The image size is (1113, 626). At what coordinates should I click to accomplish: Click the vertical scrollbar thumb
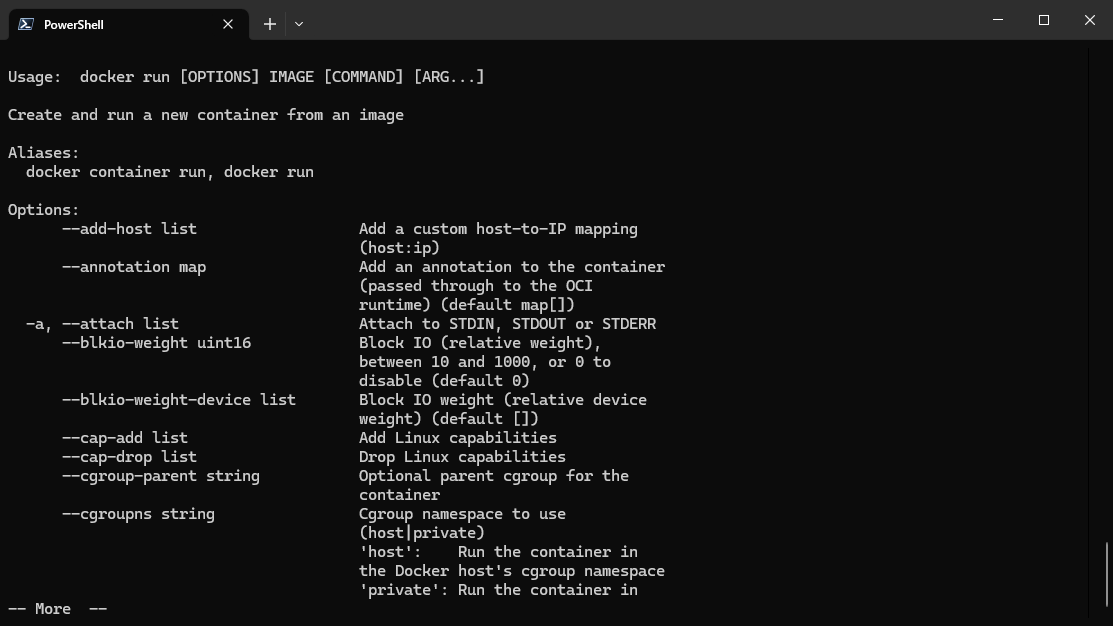(1107, 575)
